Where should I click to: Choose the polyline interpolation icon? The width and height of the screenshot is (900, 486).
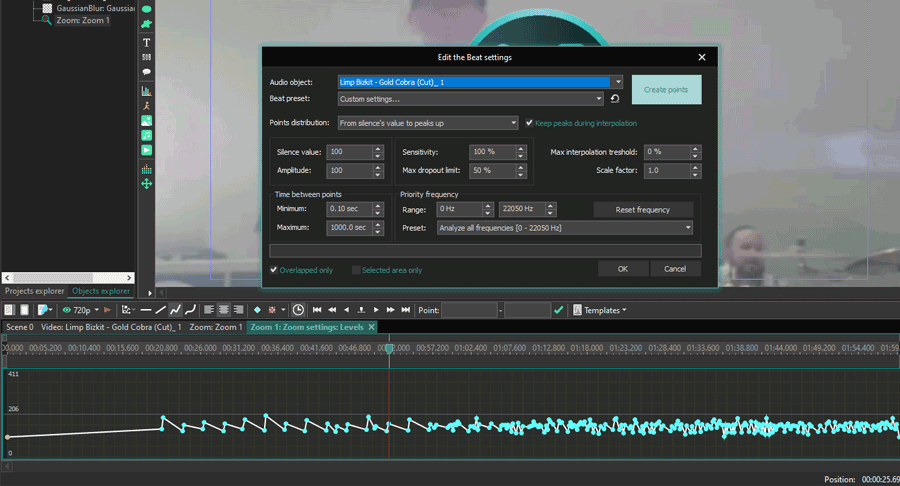[176, 310]
